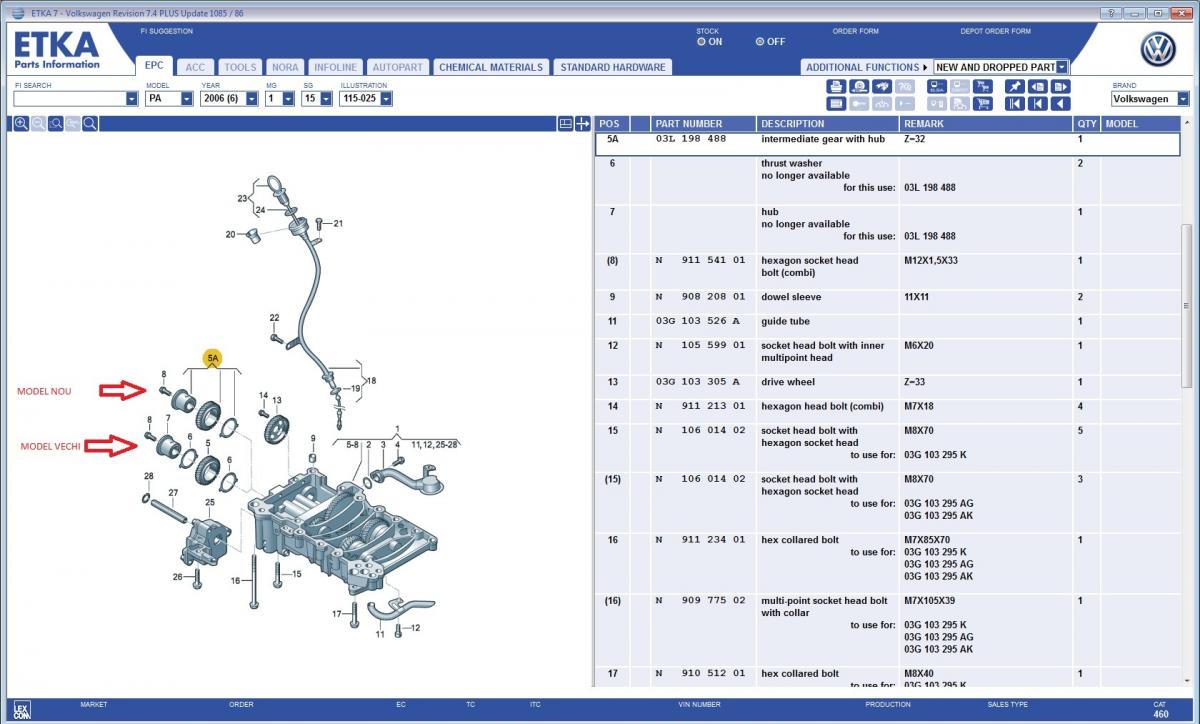Click callout number 25 on the oil pump
Screen dimensions: 1200x724
pyautogui.click(x=210, y=502)
